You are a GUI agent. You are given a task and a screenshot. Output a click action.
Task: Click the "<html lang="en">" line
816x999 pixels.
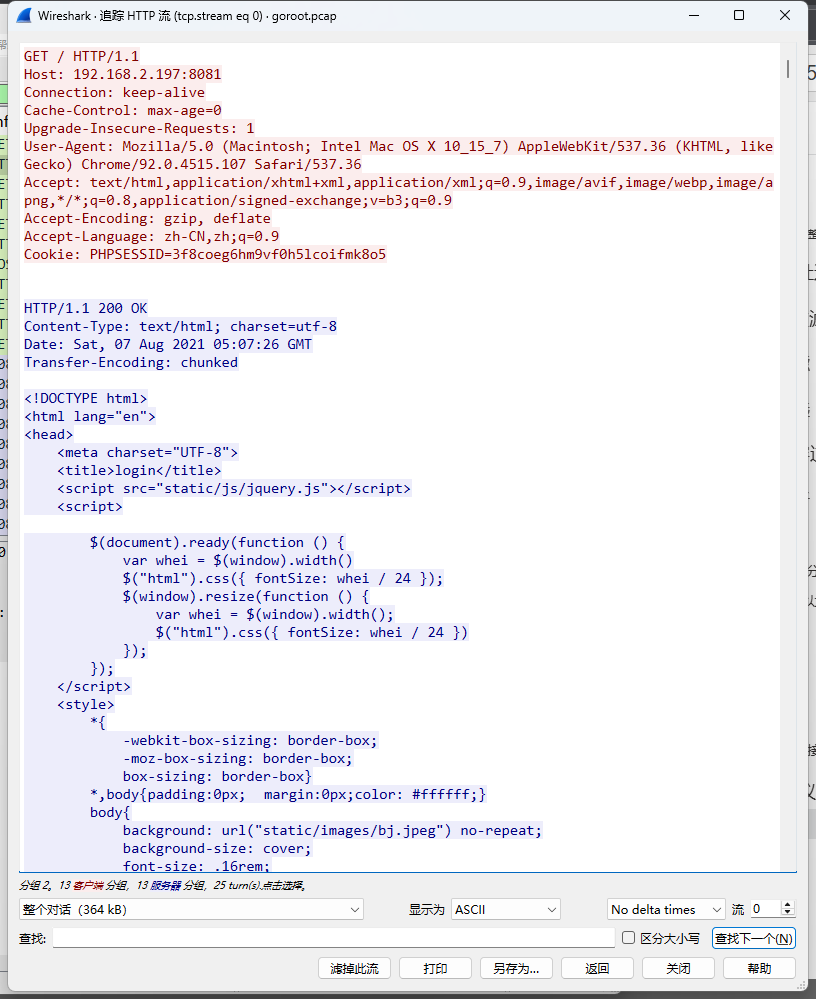90,416
